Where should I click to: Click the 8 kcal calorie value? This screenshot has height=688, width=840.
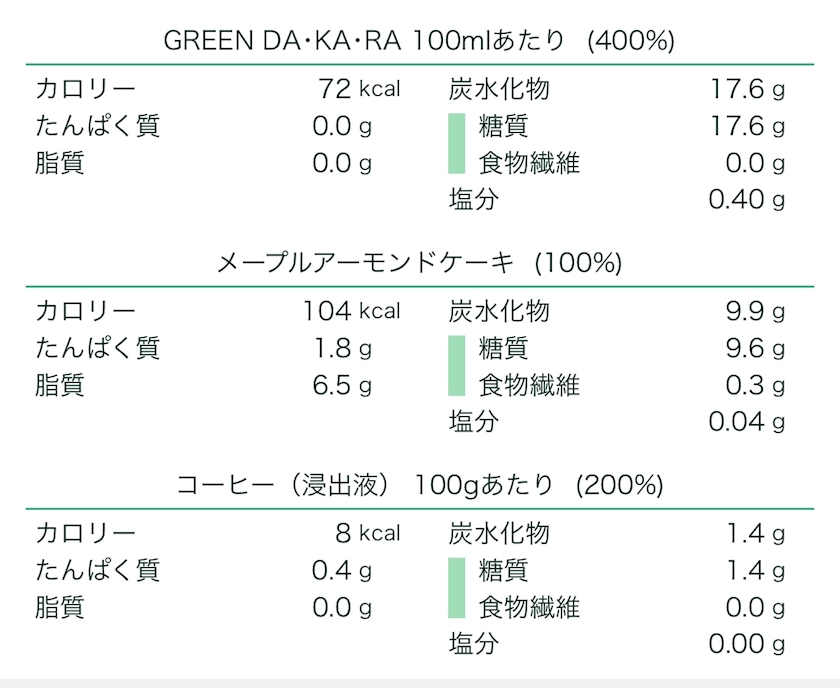pos(369,533)
